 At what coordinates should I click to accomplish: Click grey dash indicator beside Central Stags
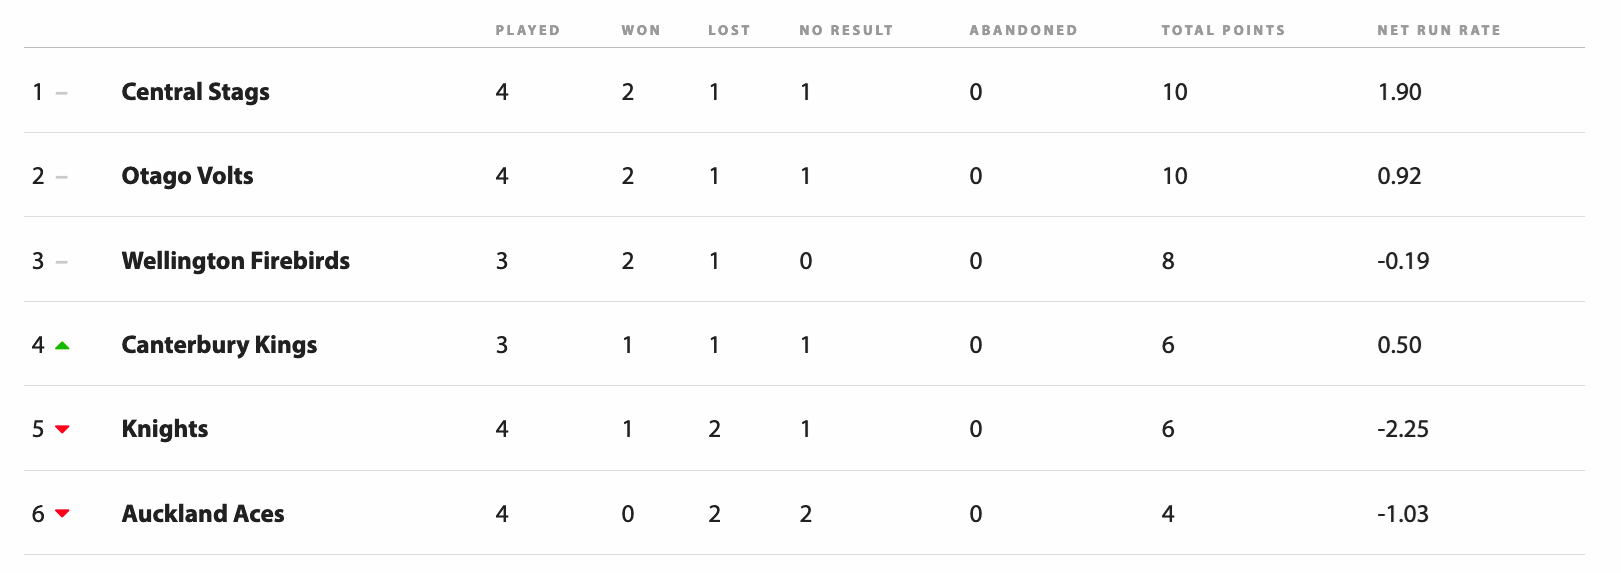point(62,93)
